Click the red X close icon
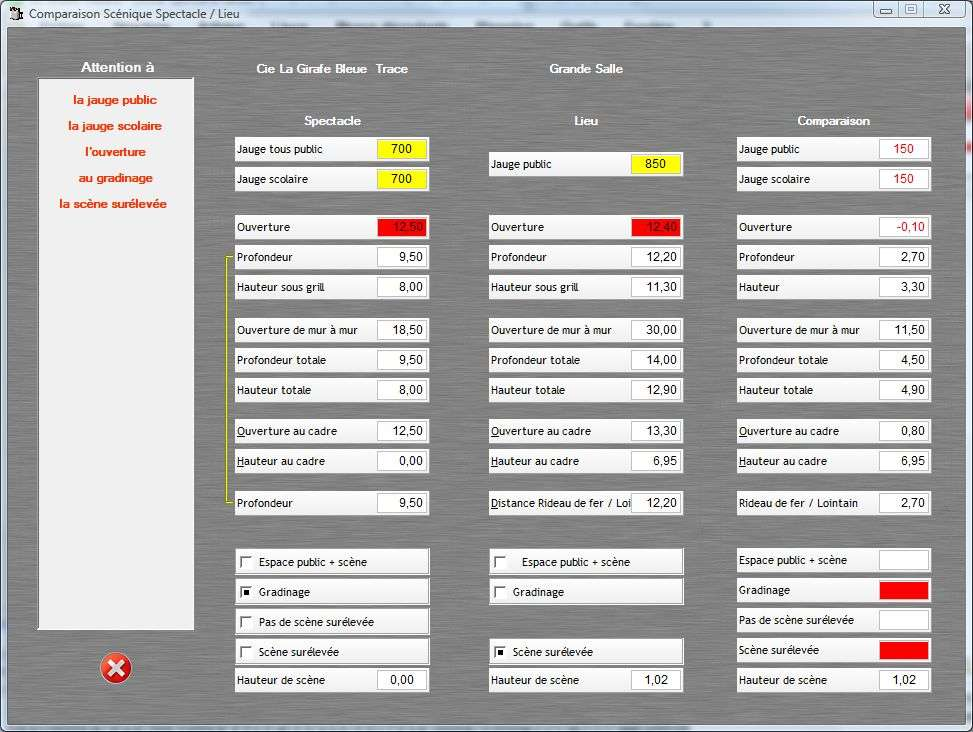Viewport: 973px width, 732px height. 116,668
